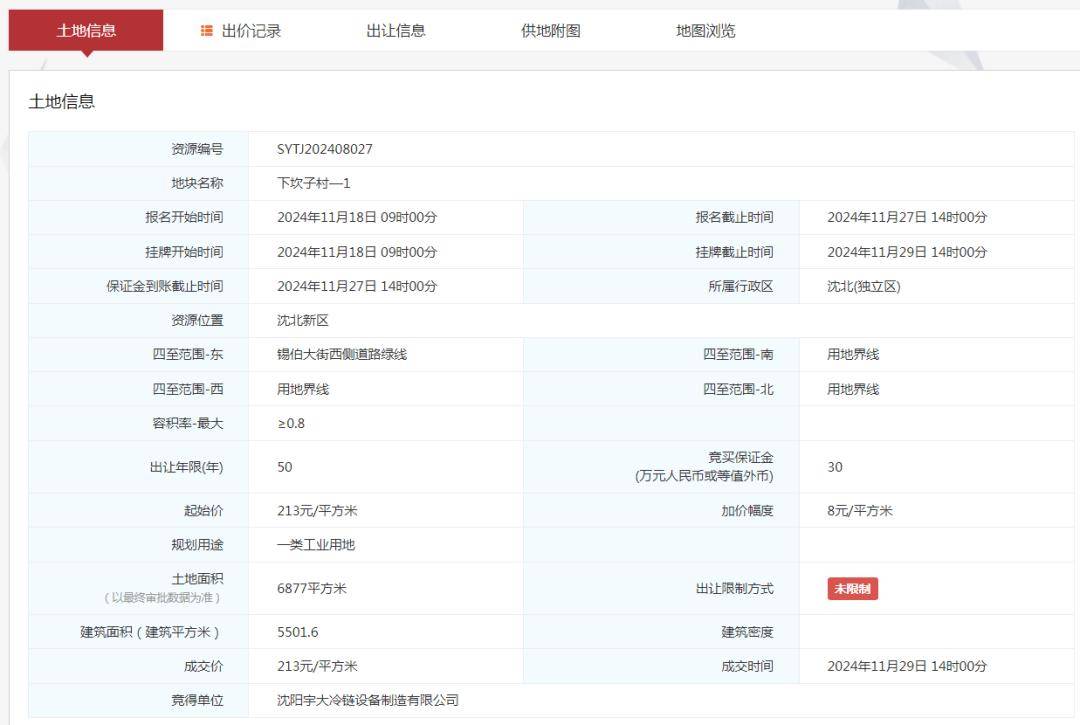Viewport: 1080px width, 725px height.
Task: Click the 建筑密度 label
Action: [x=747, y=632]
